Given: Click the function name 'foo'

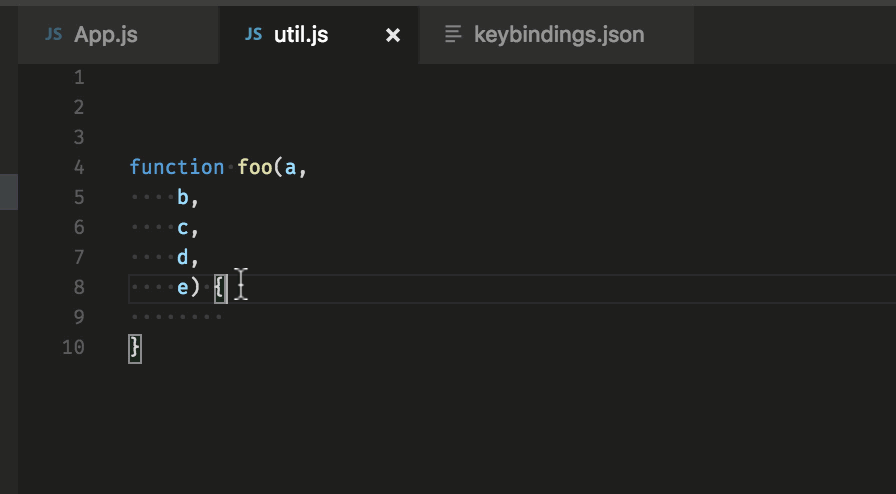Looking at the screenshot, I should point(255,167).
